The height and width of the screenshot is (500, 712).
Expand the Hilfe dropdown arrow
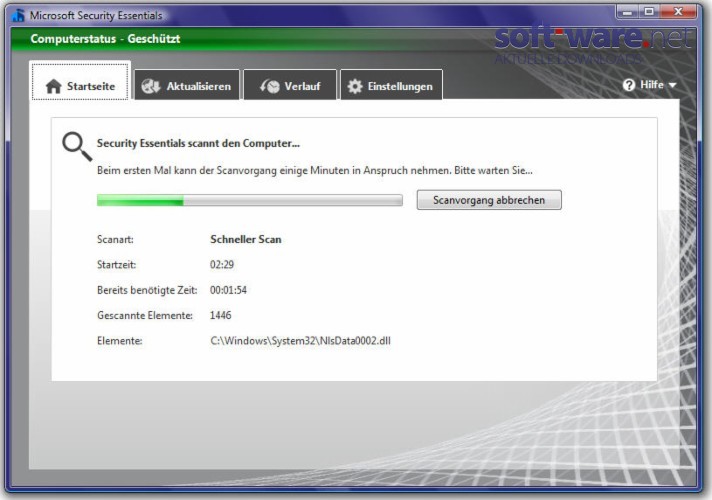pos(672,85)
